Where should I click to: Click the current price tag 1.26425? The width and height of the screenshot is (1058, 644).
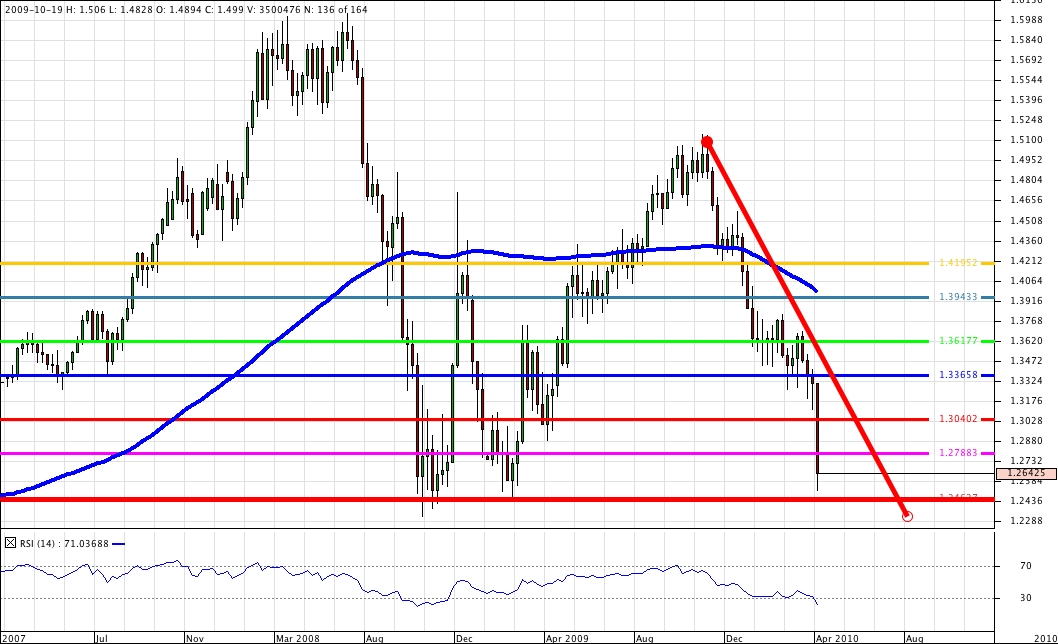(x=1026, y=473)
